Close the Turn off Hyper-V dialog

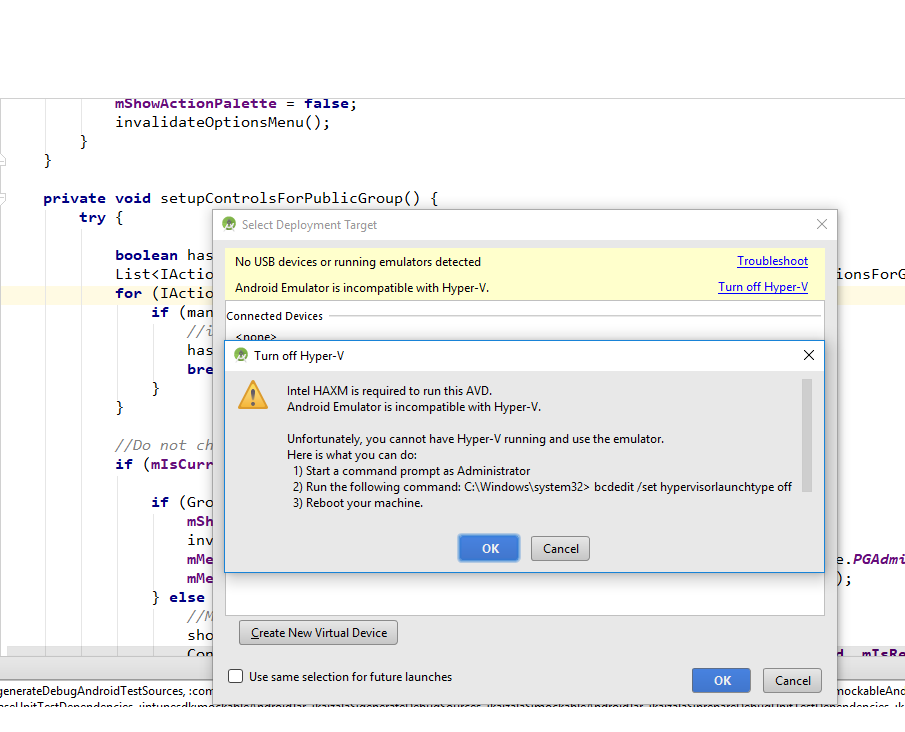click(809, 355)
